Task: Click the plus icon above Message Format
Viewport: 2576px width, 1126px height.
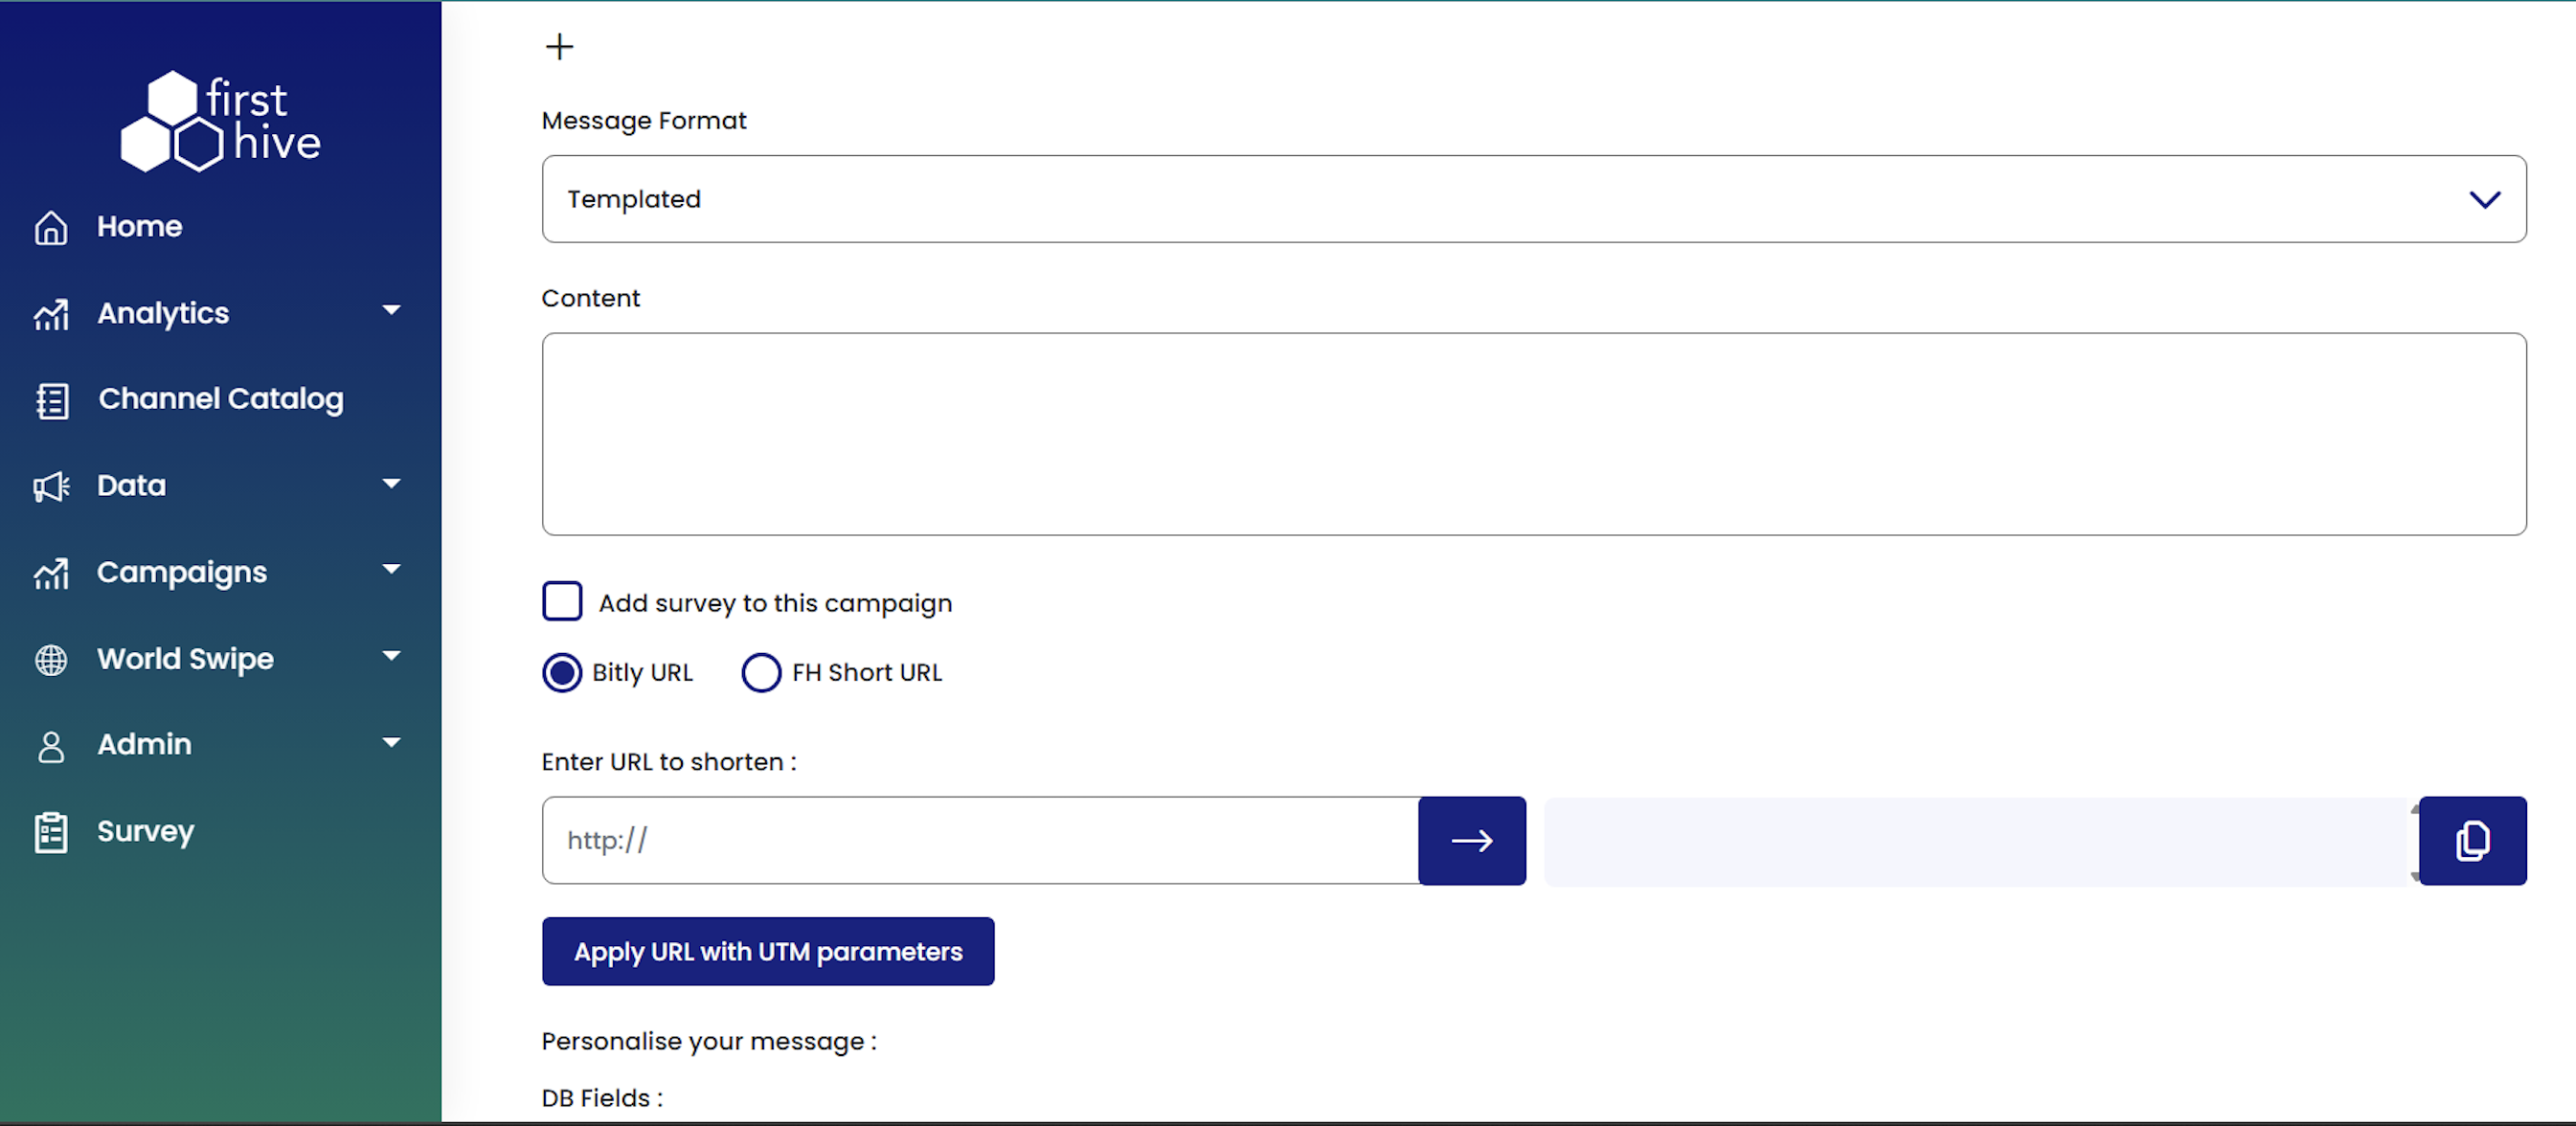Action: 559,46
